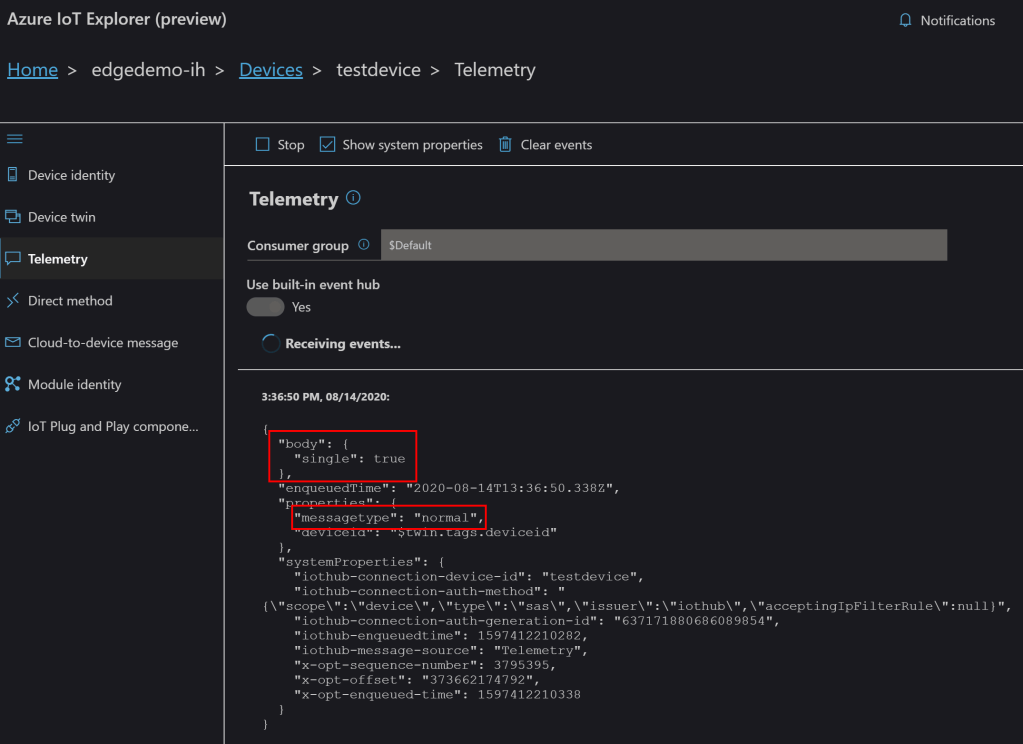
Task: Click the Cloud-to-device message envelope icon
Action: tap(13, 343)
